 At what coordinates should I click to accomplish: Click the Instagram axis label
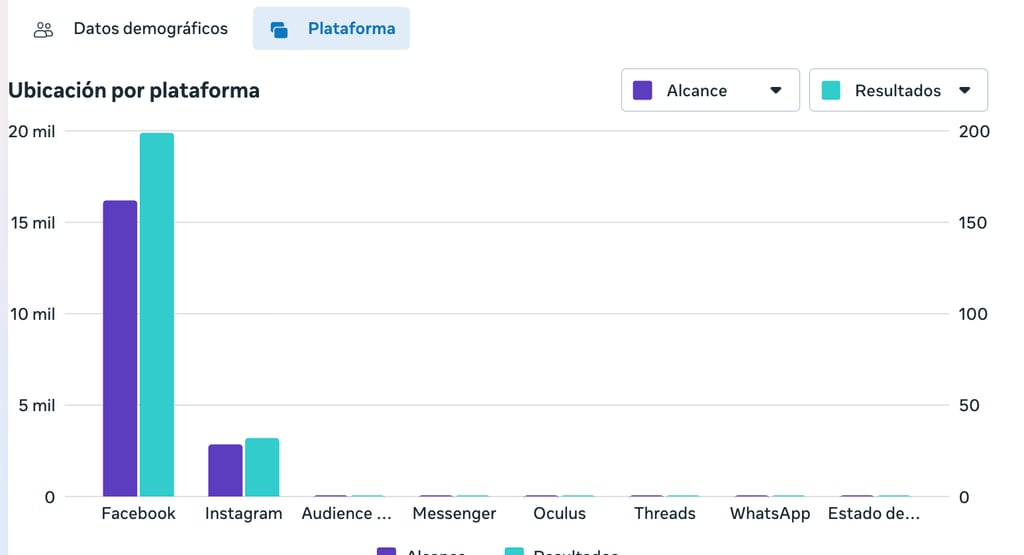[243, 513]
